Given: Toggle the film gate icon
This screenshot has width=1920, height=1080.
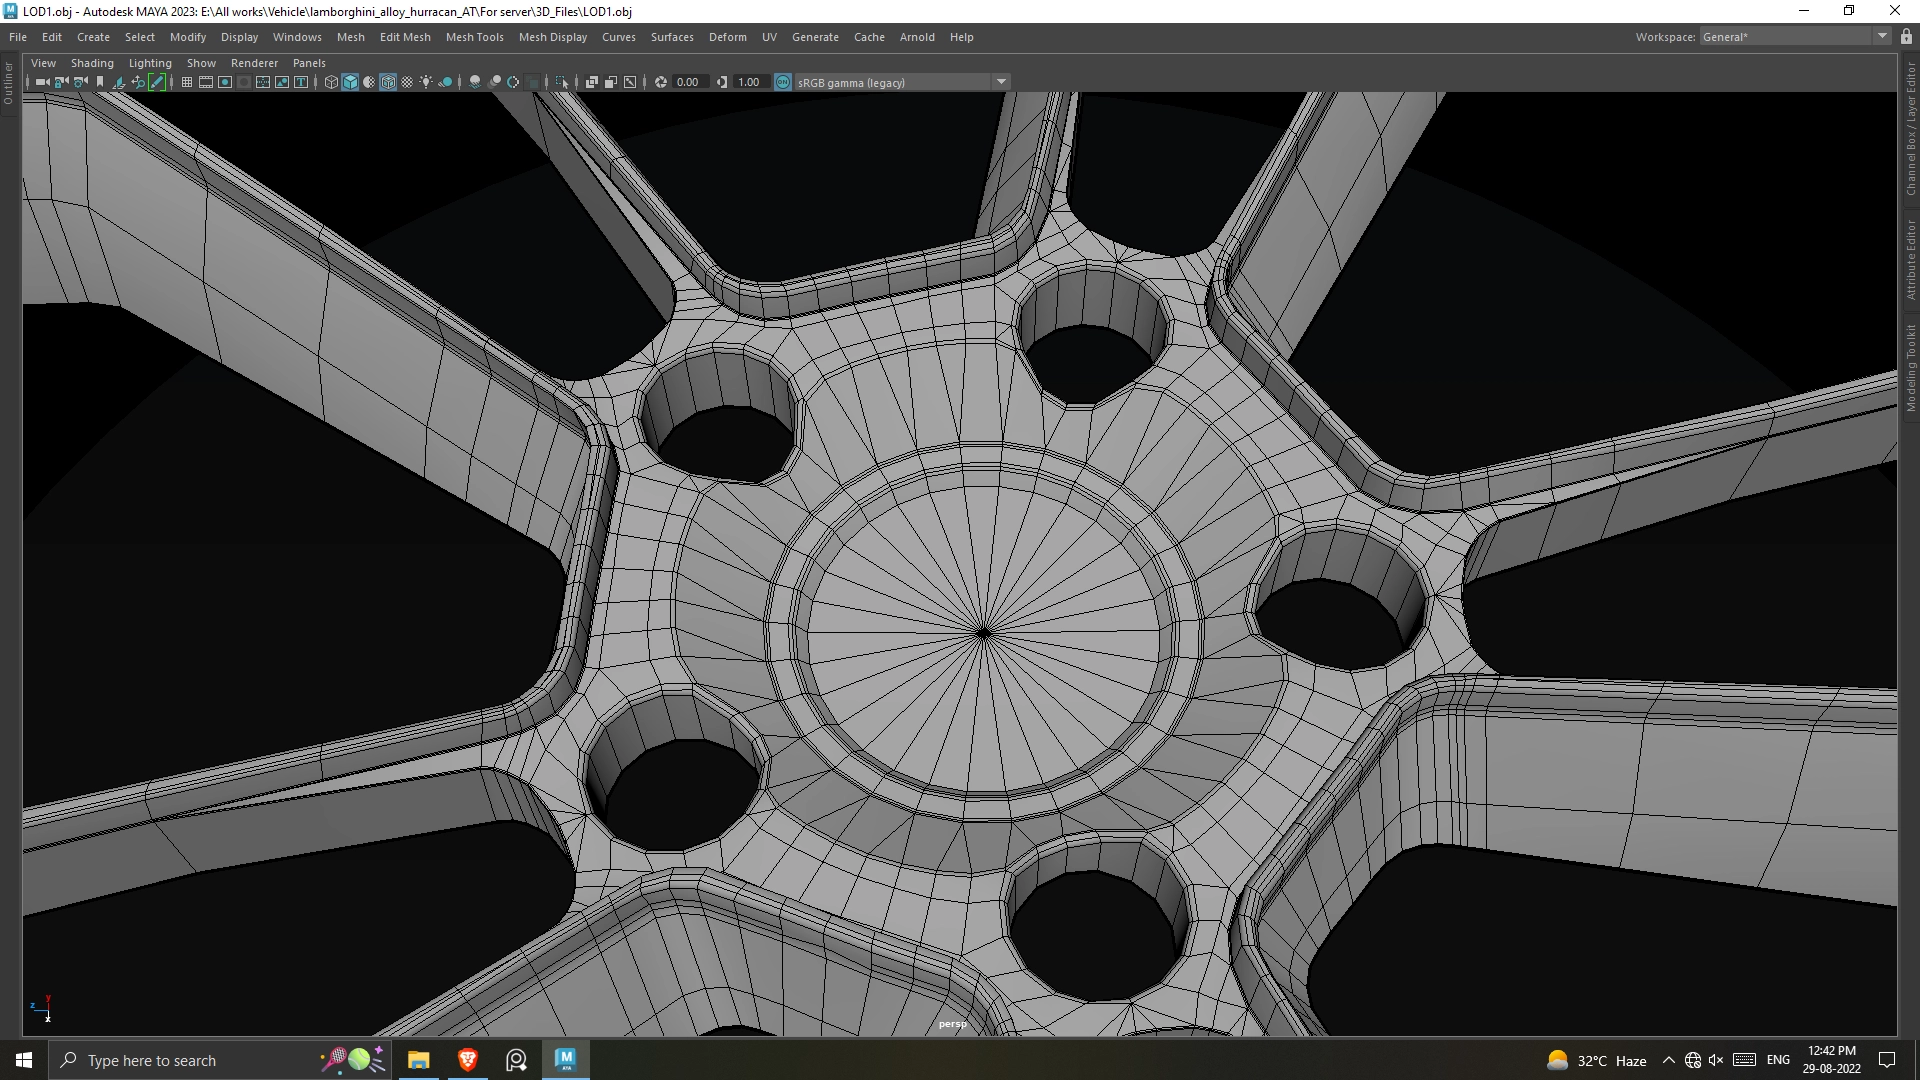Looking at the screenshot, I should [205, 82].
